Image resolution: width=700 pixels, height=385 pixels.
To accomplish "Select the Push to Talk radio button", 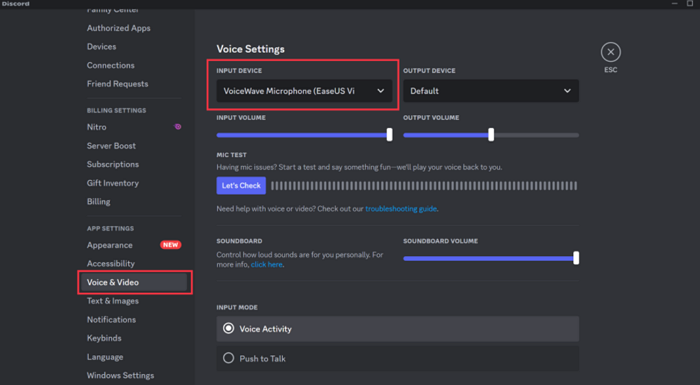I will [228, 358].
